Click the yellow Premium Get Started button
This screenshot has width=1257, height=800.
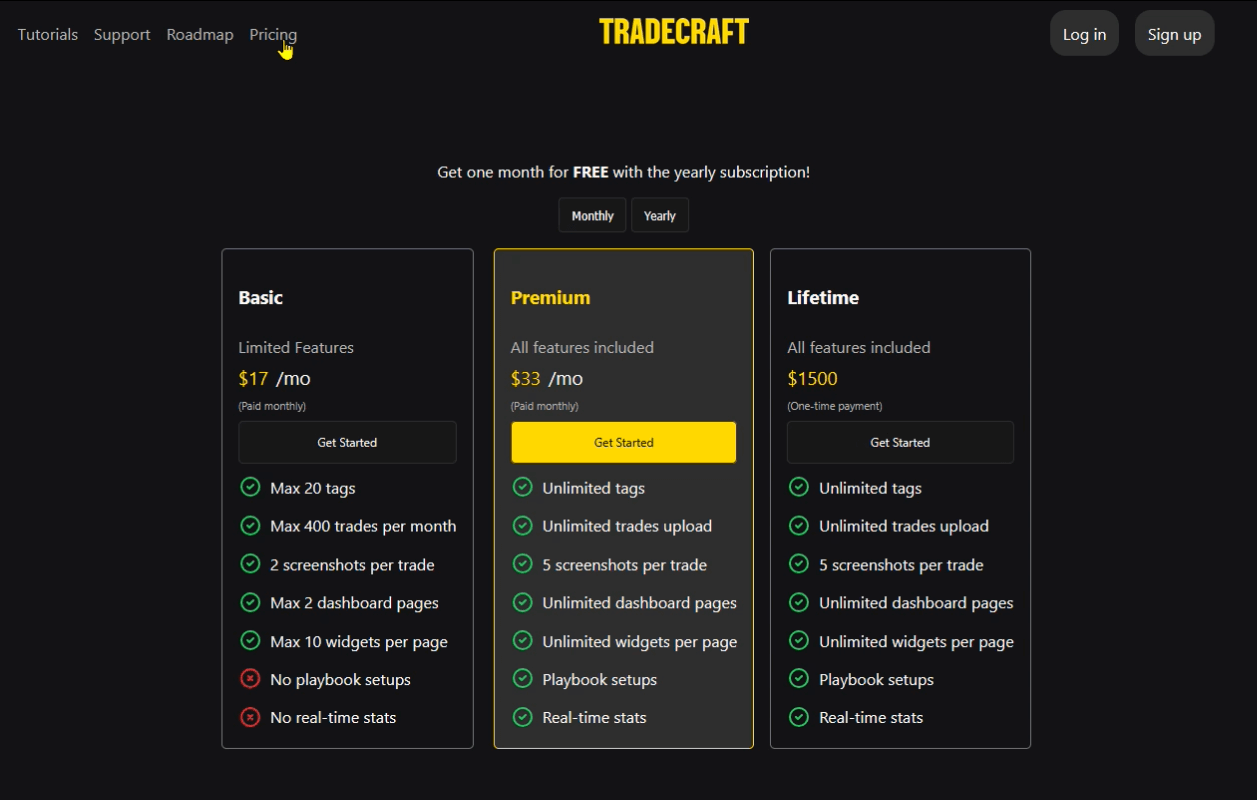pyautogui.click(x=623, y=442)
